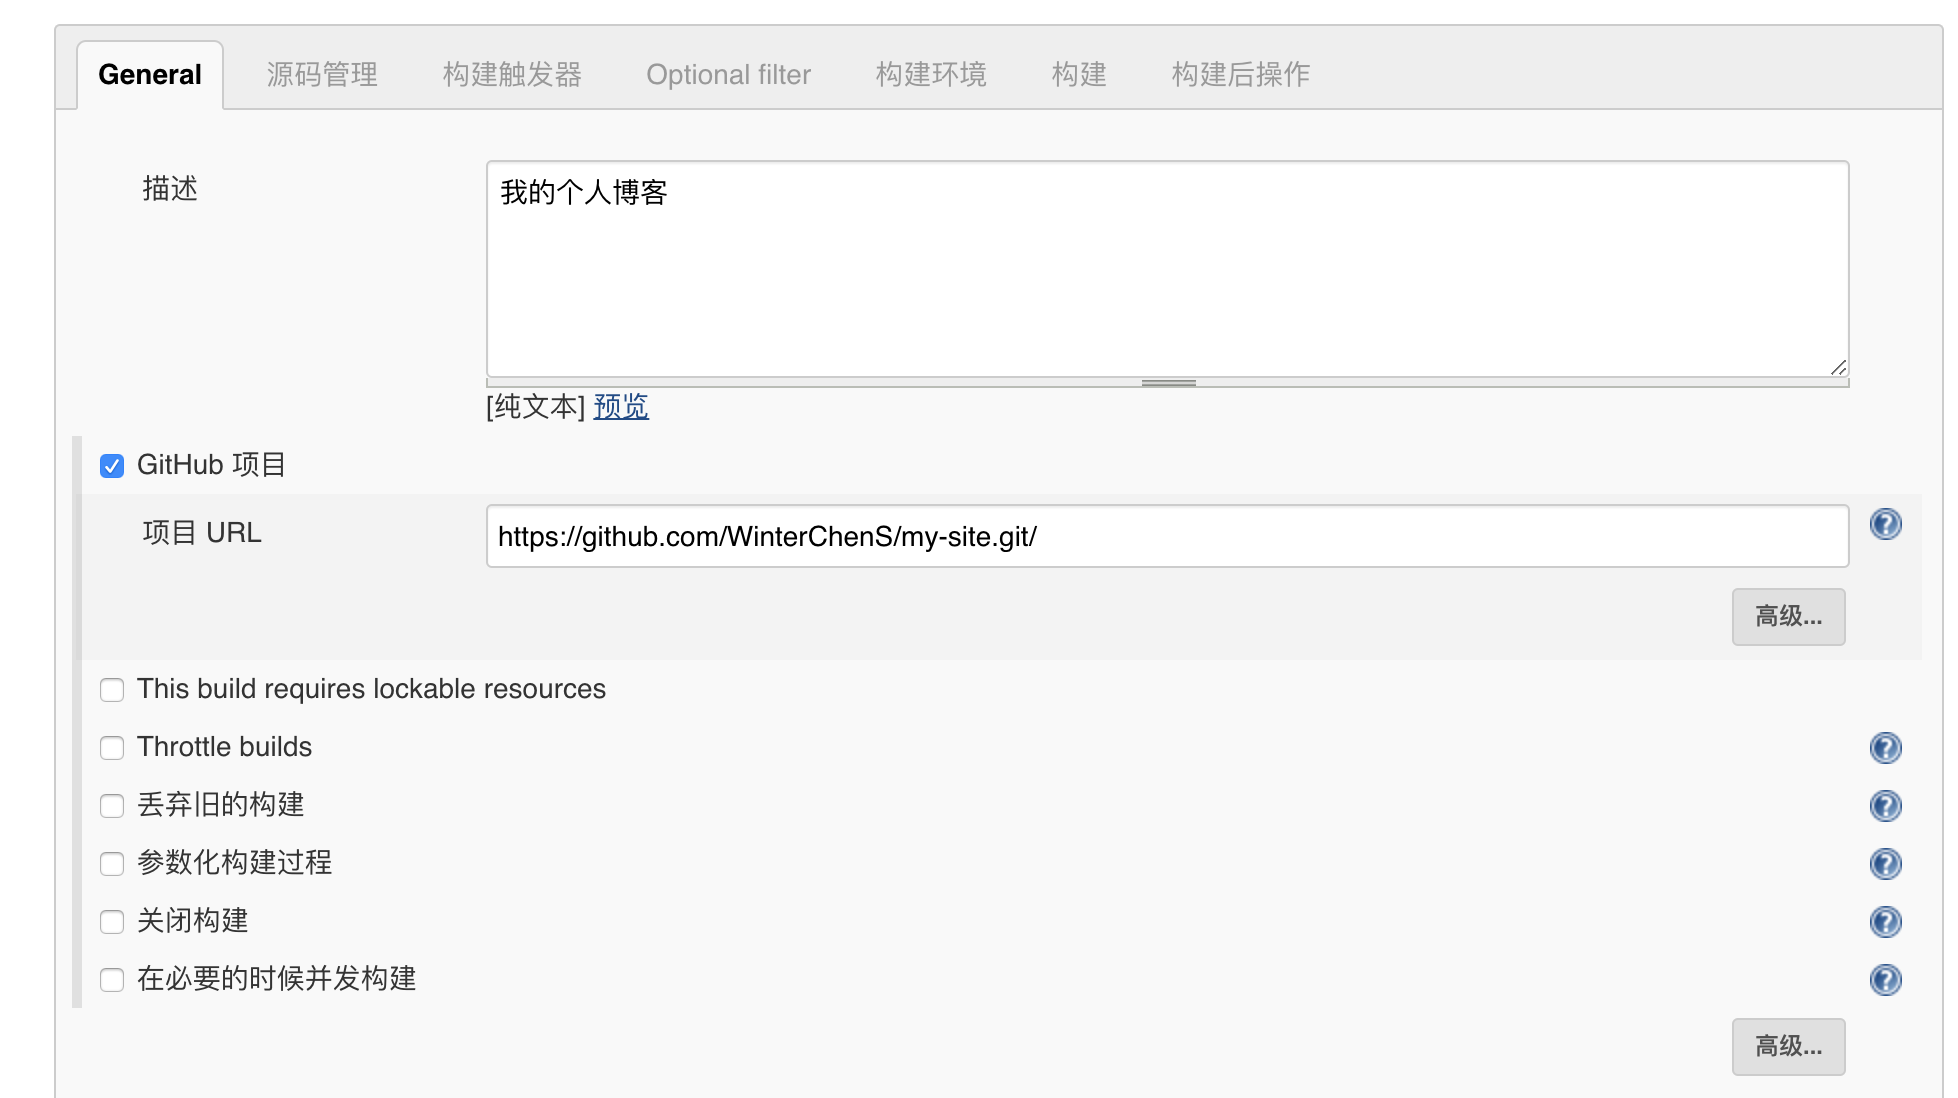Click the description textarea resize grip

(x=1838, y=368)
